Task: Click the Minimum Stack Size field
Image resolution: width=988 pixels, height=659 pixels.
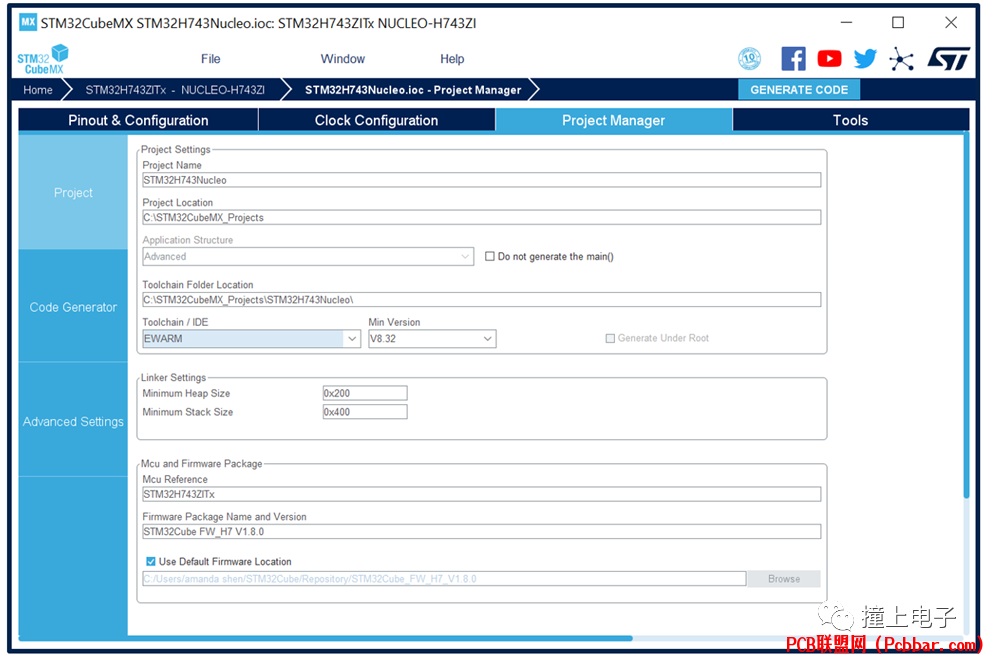Action: pyautogui.click(x=365, y=412)
